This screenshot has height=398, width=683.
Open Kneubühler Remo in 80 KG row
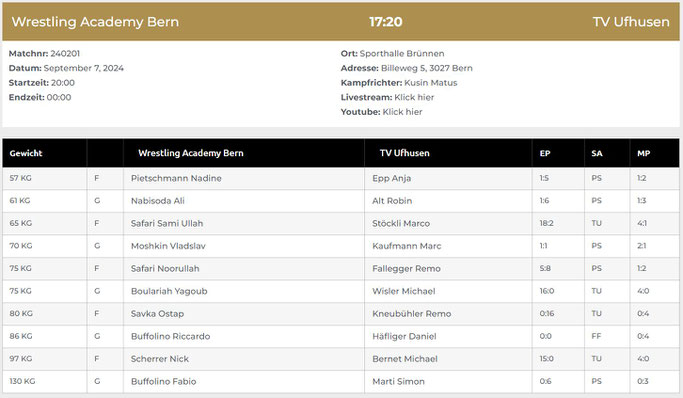click(x=412, y=314)
